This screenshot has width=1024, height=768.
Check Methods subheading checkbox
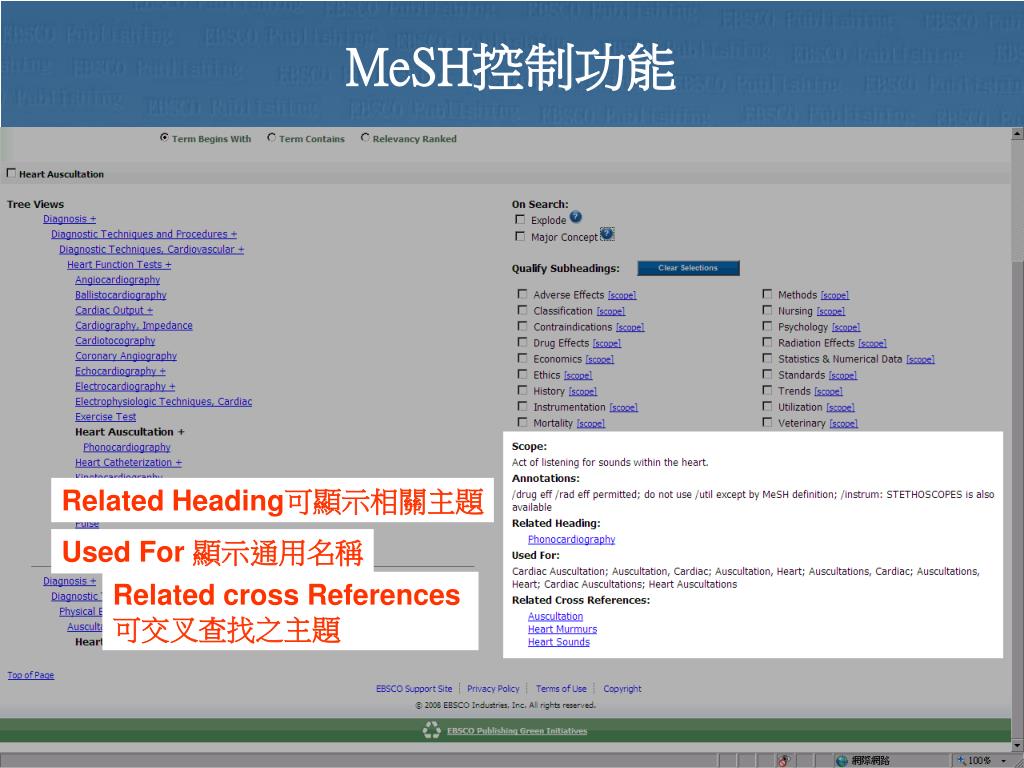[767, 294]
